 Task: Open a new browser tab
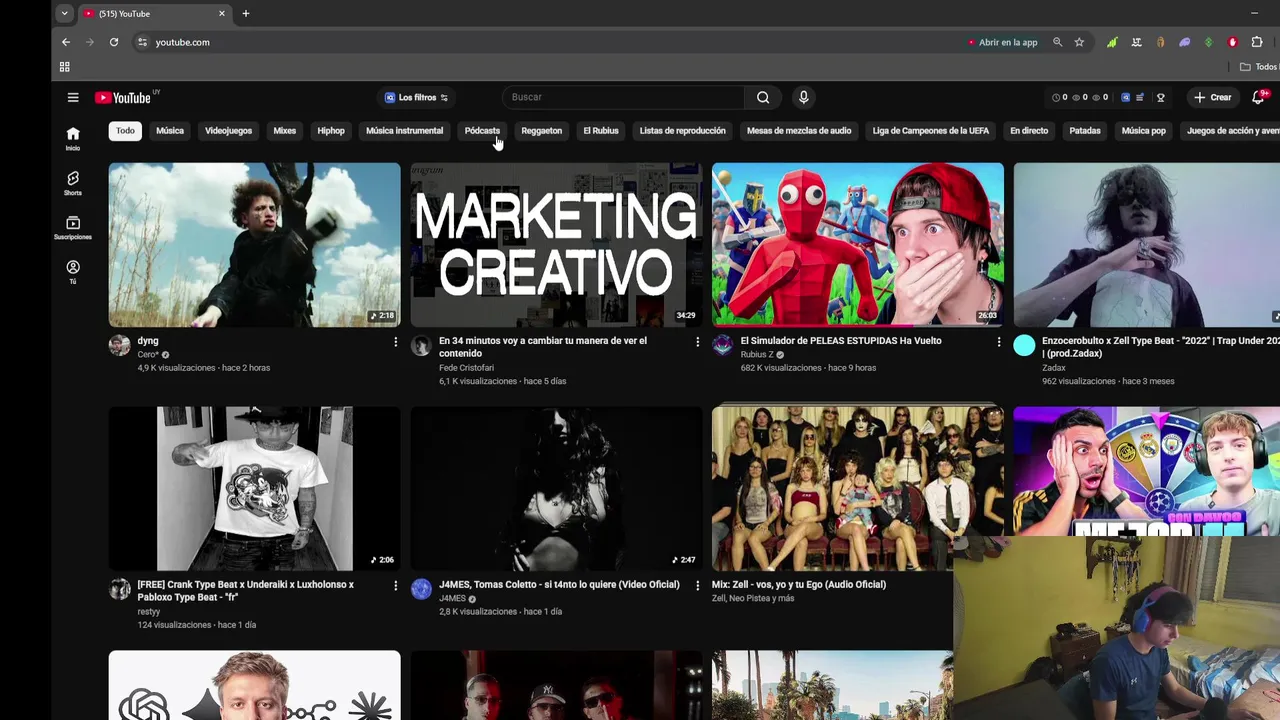pyautogui.click(x=246, y=14)
